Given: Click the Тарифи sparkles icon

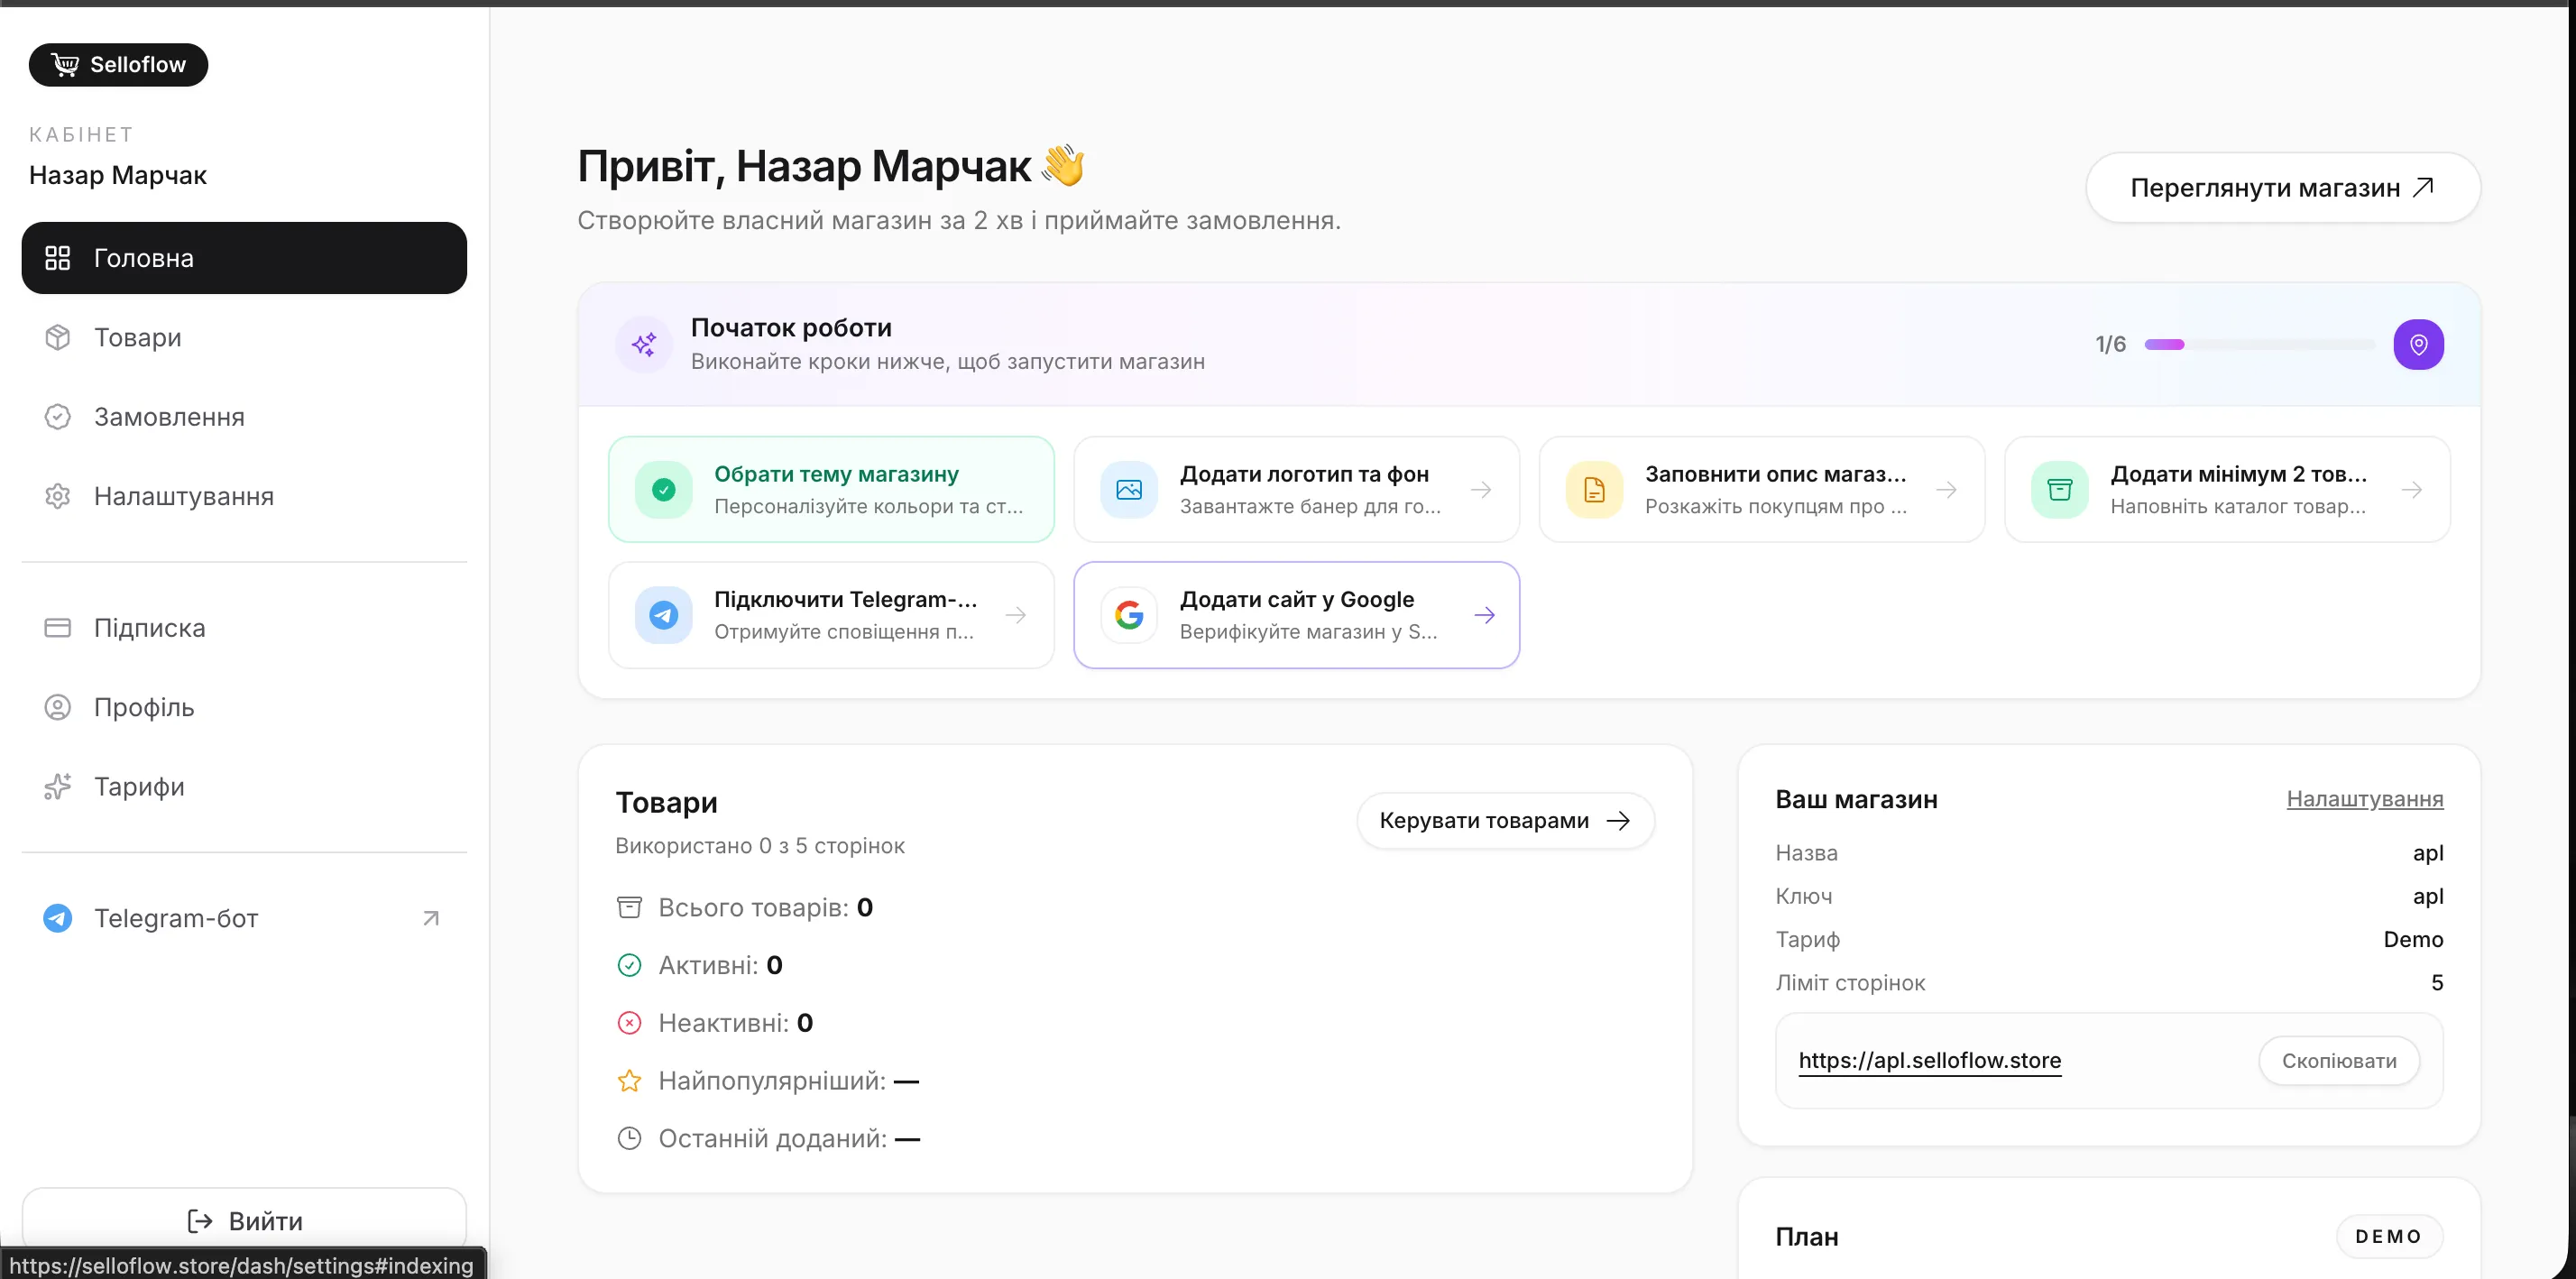Looking at the screenshot, I should click(58, 787).
